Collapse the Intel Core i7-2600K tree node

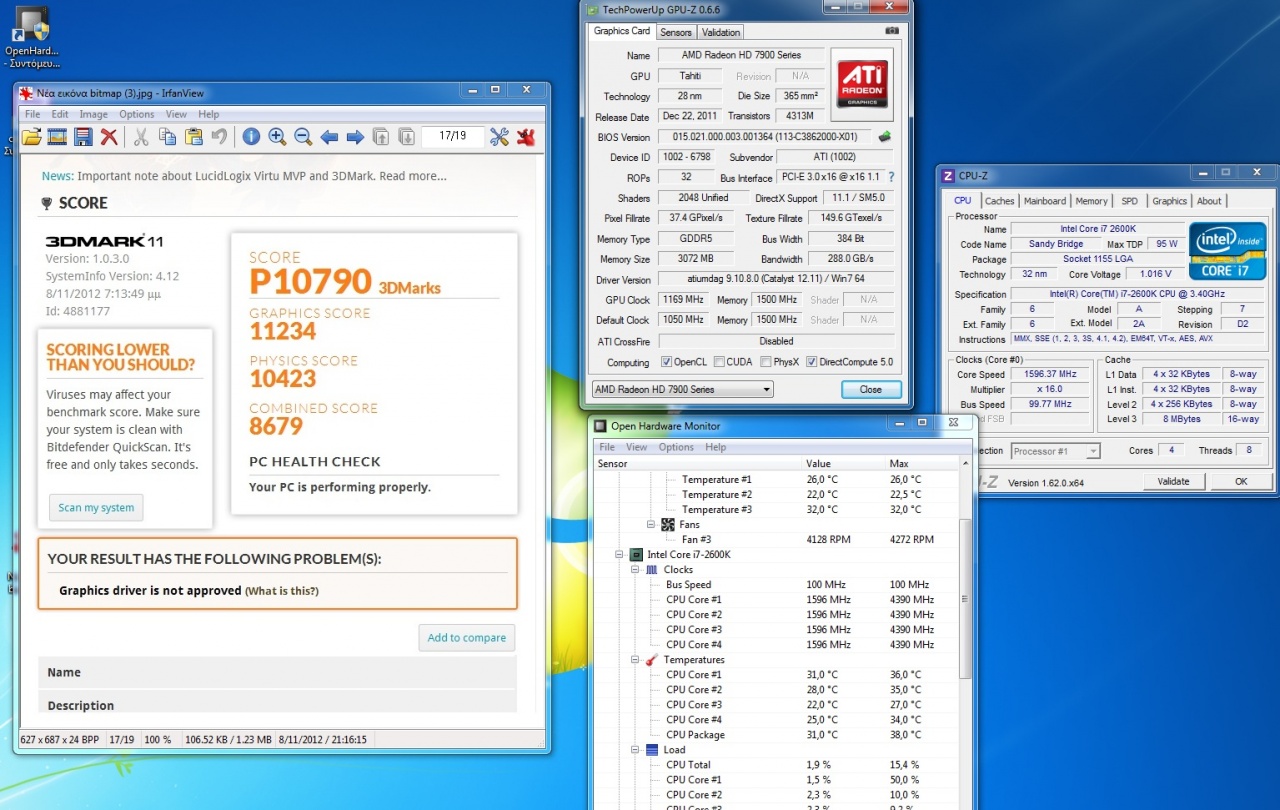point(619,554)
